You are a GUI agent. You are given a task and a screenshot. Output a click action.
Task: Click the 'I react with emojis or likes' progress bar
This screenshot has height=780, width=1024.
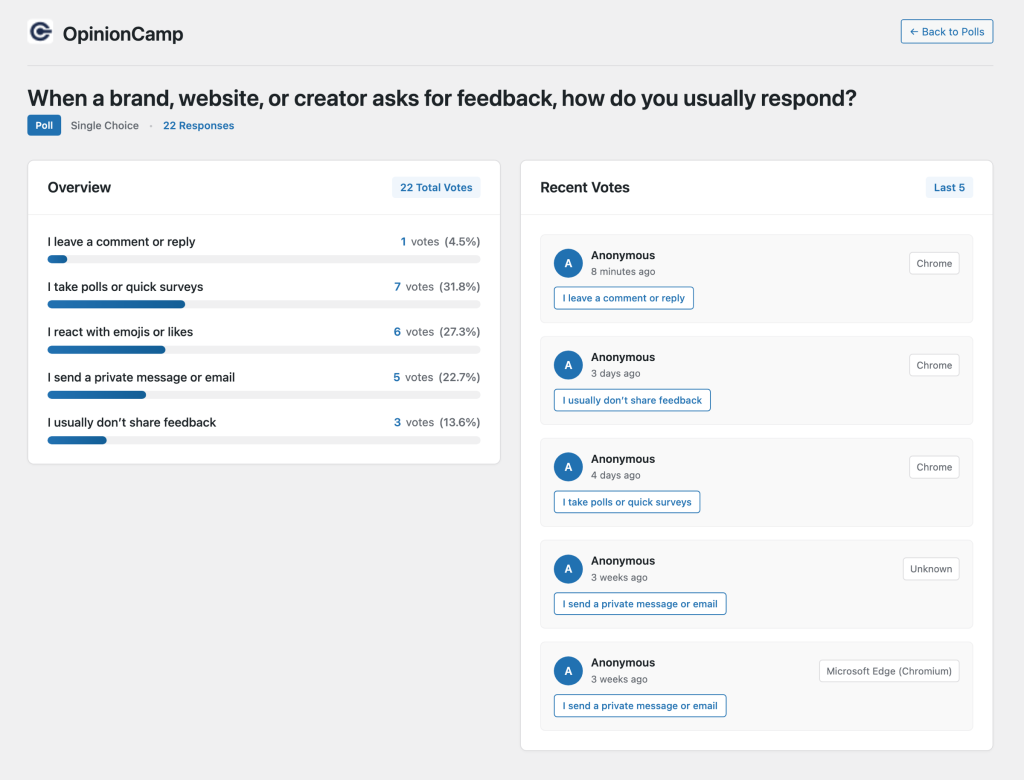pyautogui.click(x=263, y=350)
